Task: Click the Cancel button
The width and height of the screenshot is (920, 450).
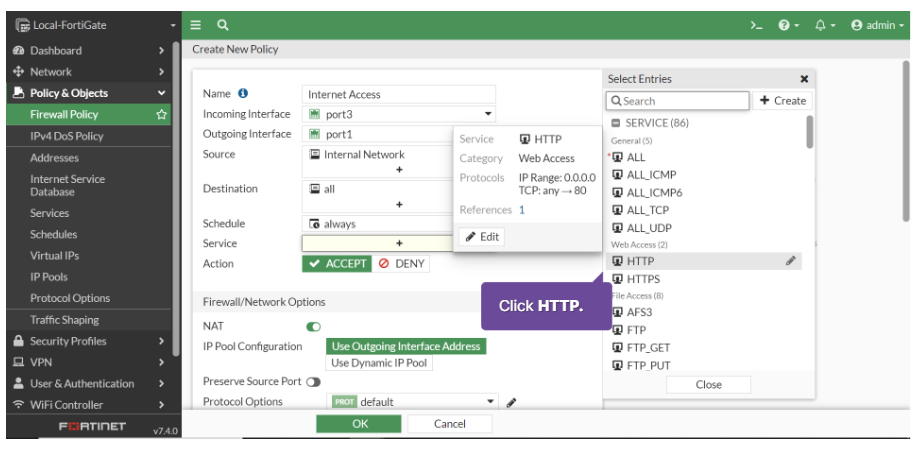Action: [x=449, y=424]
